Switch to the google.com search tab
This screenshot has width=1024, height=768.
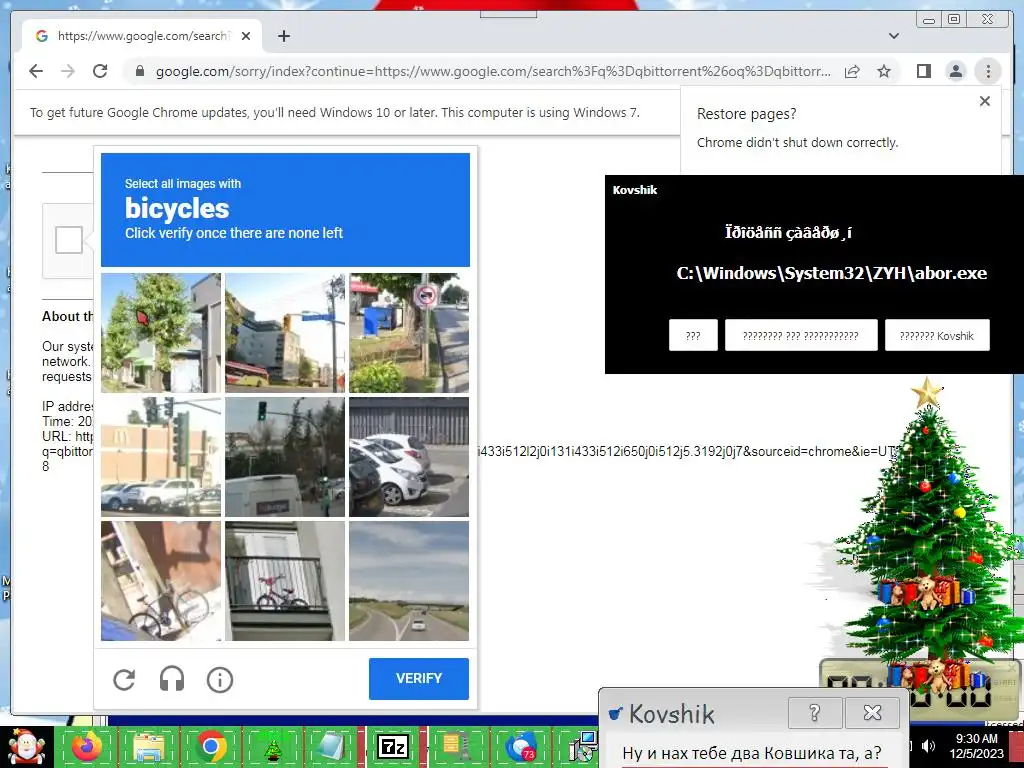click(142, 36)
